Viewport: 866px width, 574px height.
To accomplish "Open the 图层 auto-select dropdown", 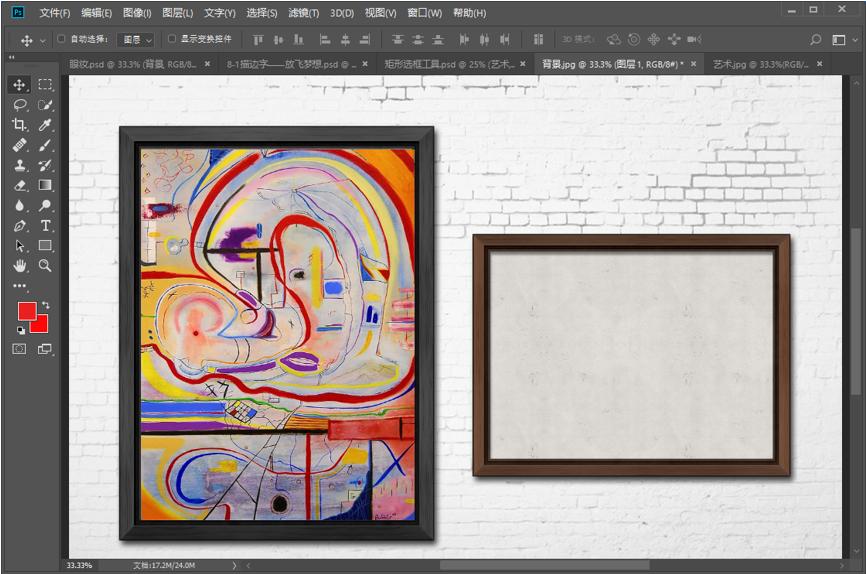I will [x=136, y=40].
